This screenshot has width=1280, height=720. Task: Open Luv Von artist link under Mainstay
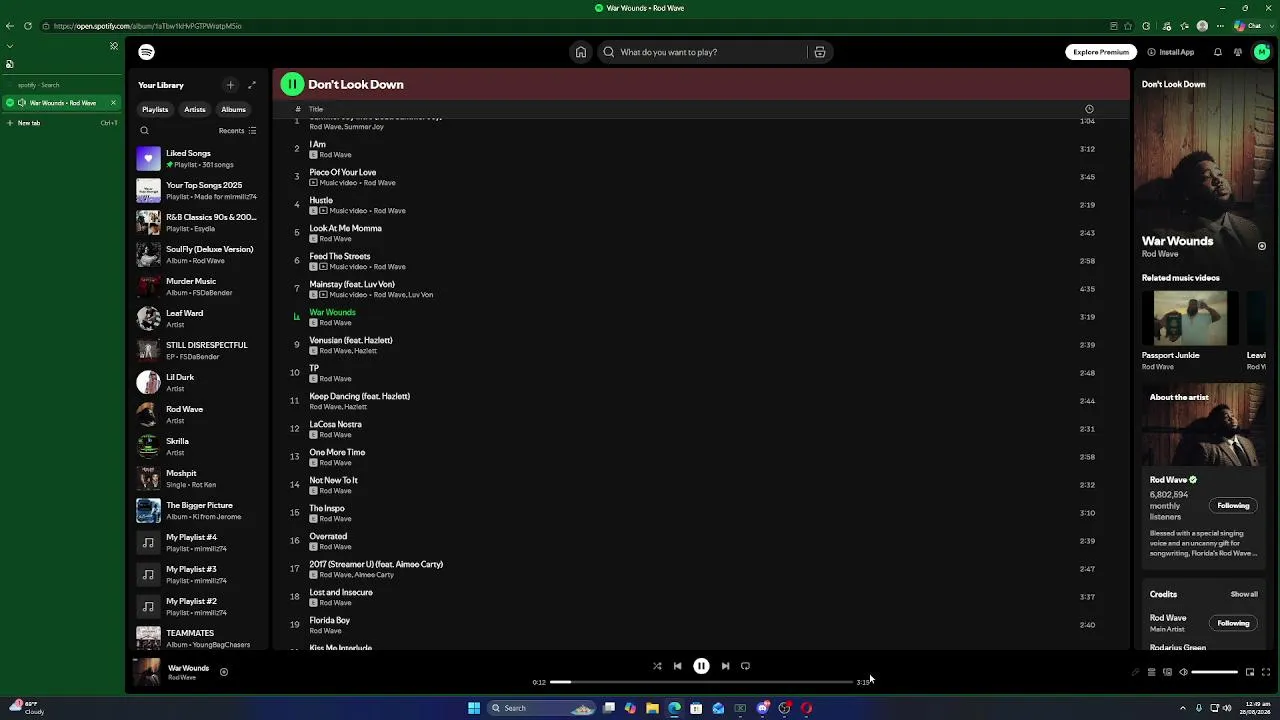[421, 295]
